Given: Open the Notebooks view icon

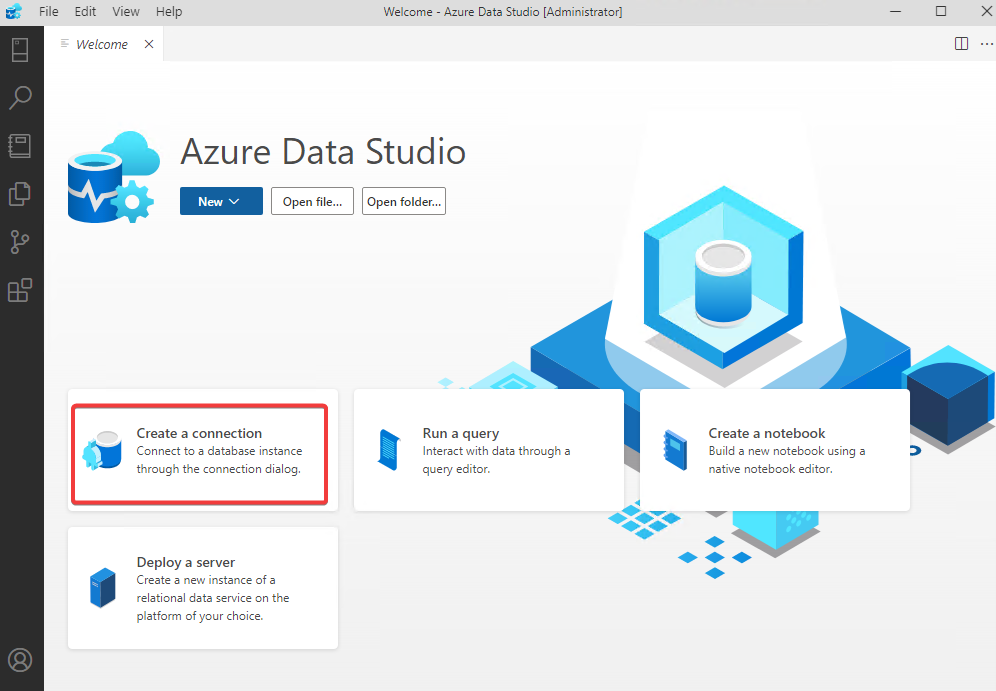Looking at the screenshot, I should coord(20,146).
